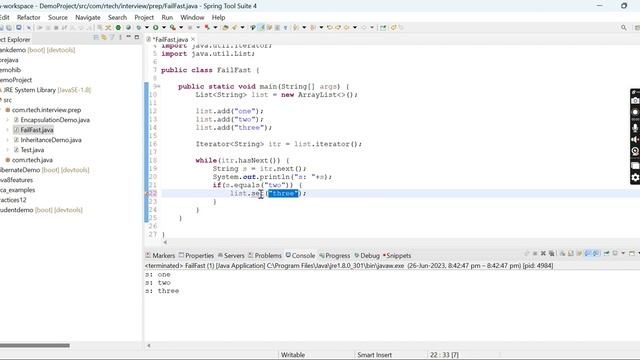Open the Help menu
The image size is (640, 360).
coord(218,18)
